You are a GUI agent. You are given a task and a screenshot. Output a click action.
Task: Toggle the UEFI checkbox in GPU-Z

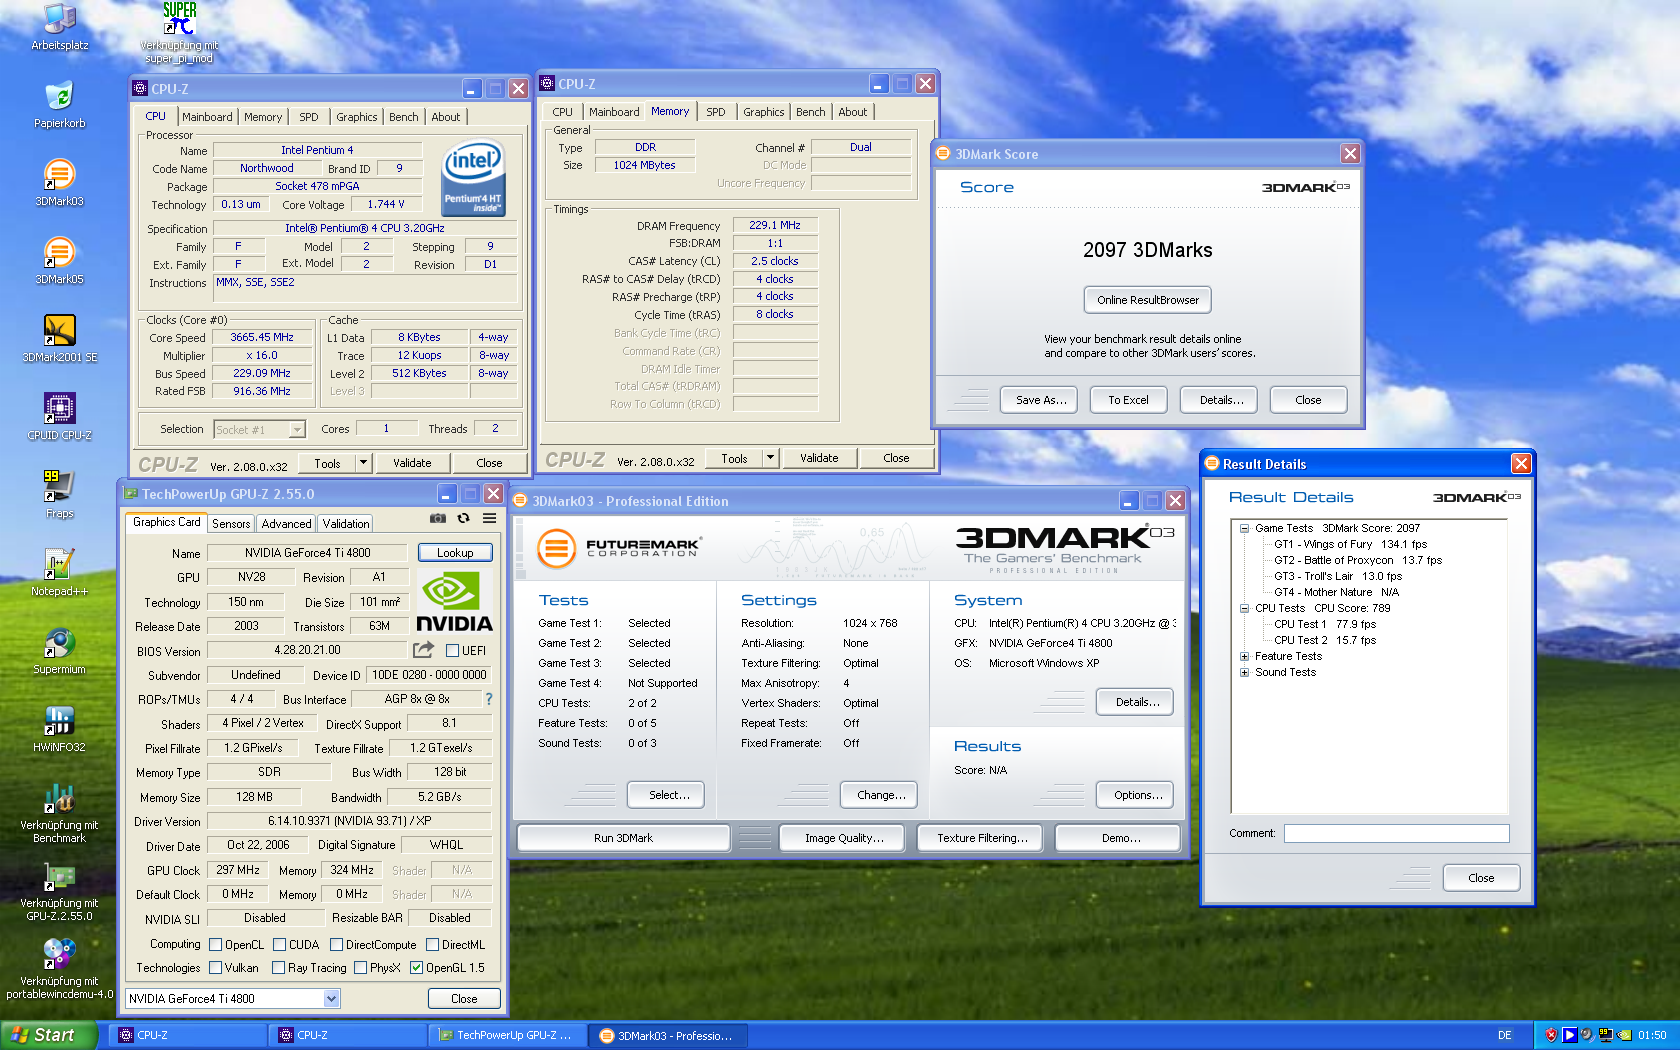pyautogui.click(x=452, y=650)
